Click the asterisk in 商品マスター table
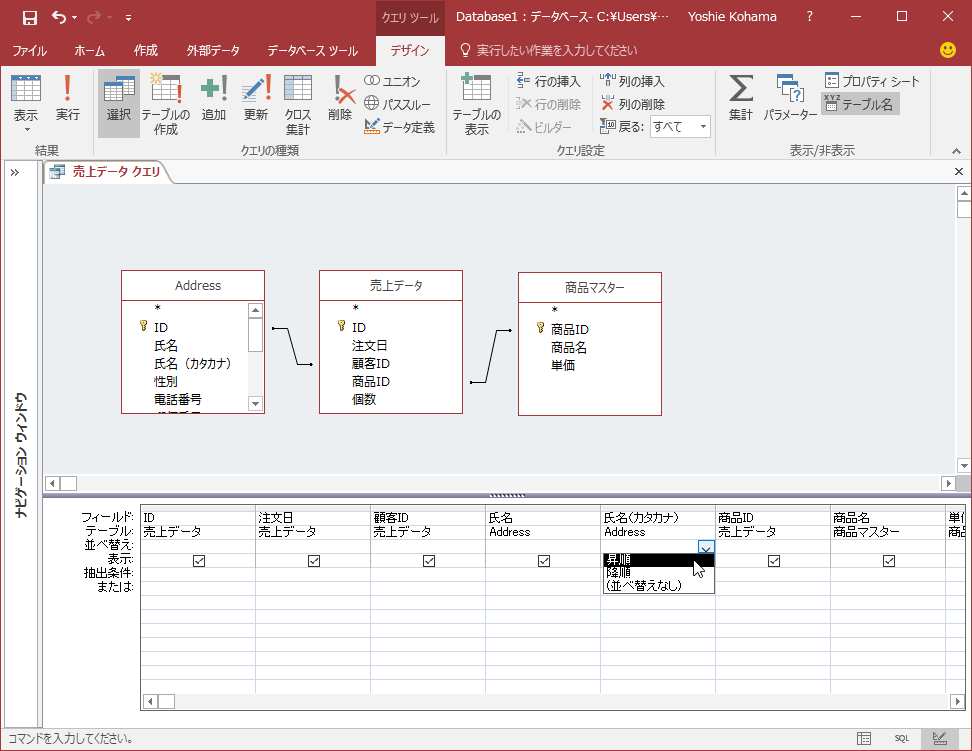Image resolution: width=972 pixels, height=751 pixels. click(554, 310)
